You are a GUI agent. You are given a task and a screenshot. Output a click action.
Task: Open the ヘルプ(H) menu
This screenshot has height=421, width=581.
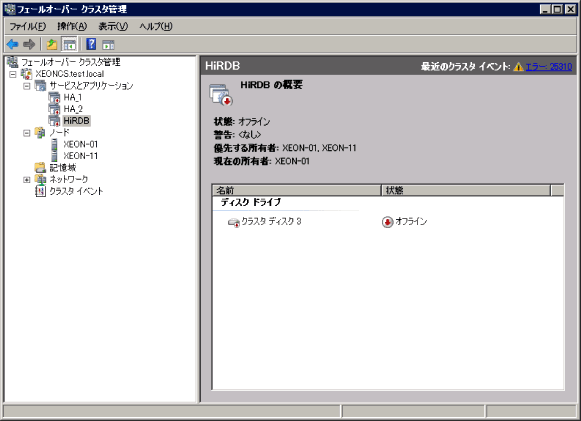(x=156, y=26)
